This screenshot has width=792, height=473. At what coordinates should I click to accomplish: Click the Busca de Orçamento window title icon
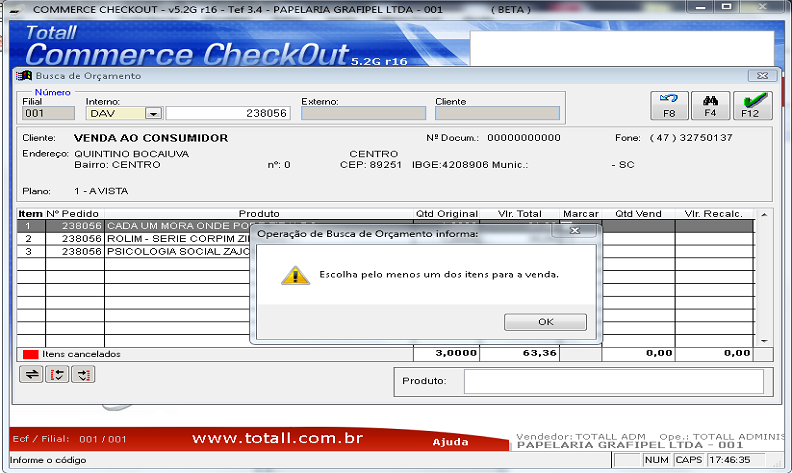click(25, 75)
